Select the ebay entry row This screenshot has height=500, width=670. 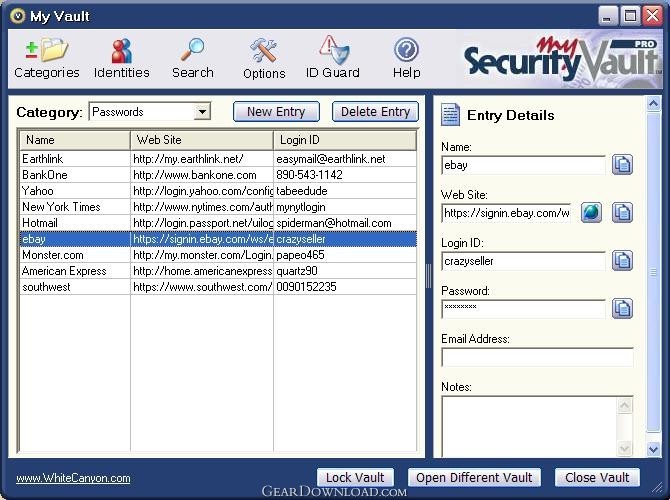218,239
